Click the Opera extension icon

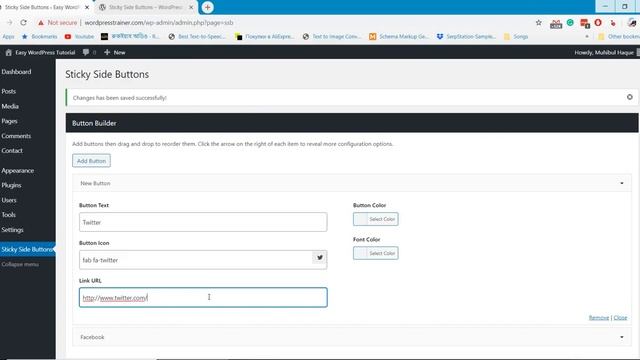pyautogui.click(x=598, y=23)
